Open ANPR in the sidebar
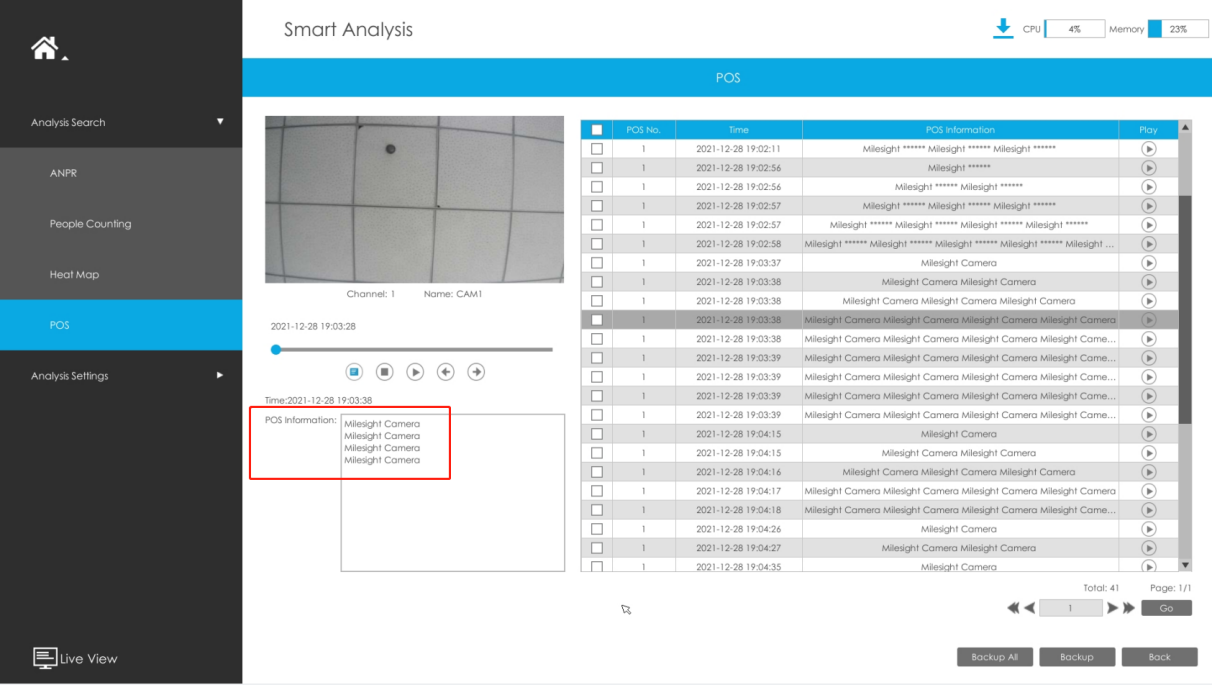The image size is (1212, 685). click(121, 173)
